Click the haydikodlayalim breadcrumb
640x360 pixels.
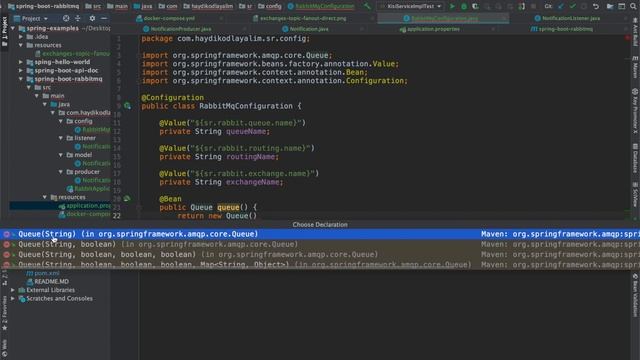click(208, 6)
